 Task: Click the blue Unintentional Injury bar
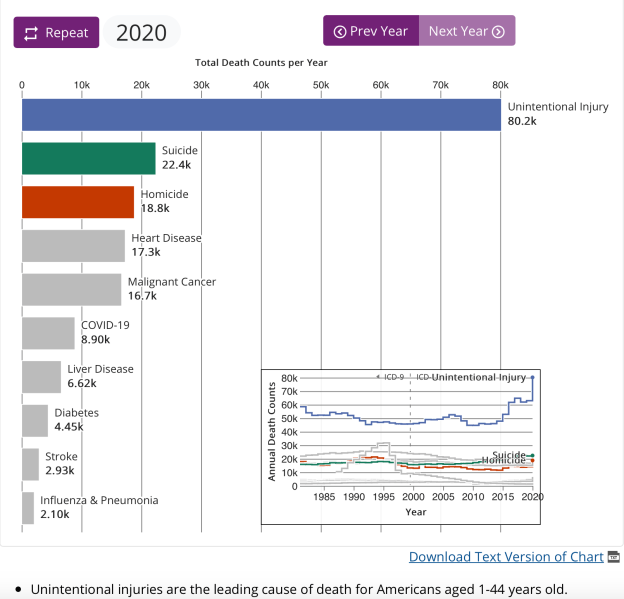[x=260, y=115]
